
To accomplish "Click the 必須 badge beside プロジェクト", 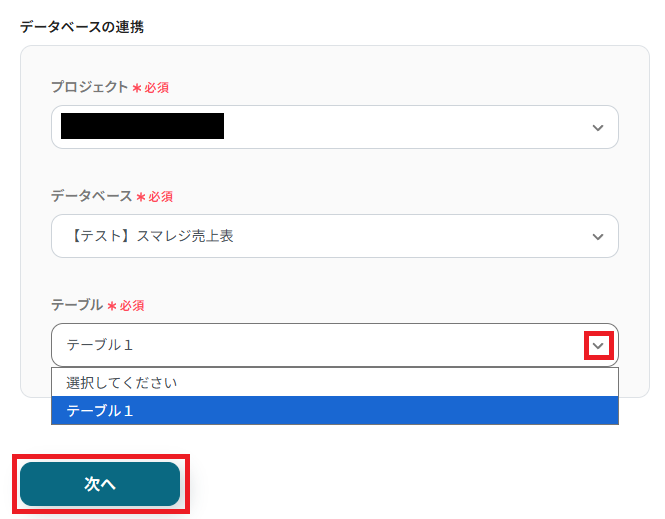I will click(156, 88).
